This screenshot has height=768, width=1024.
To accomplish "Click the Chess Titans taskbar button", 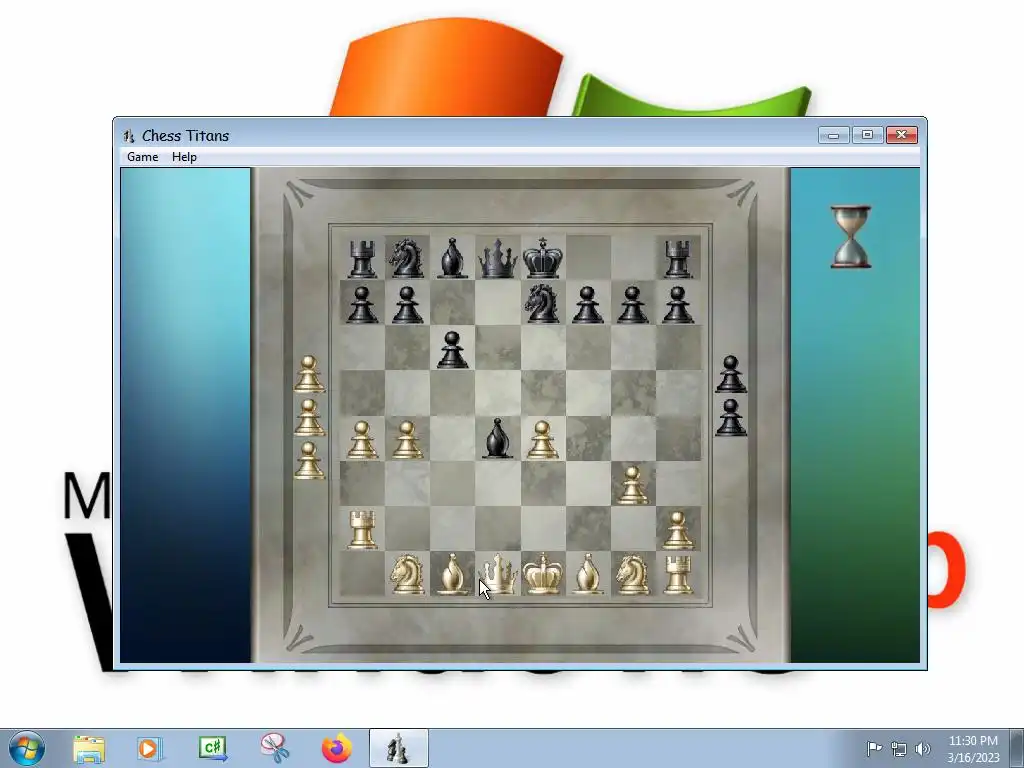I will [398, 748].
